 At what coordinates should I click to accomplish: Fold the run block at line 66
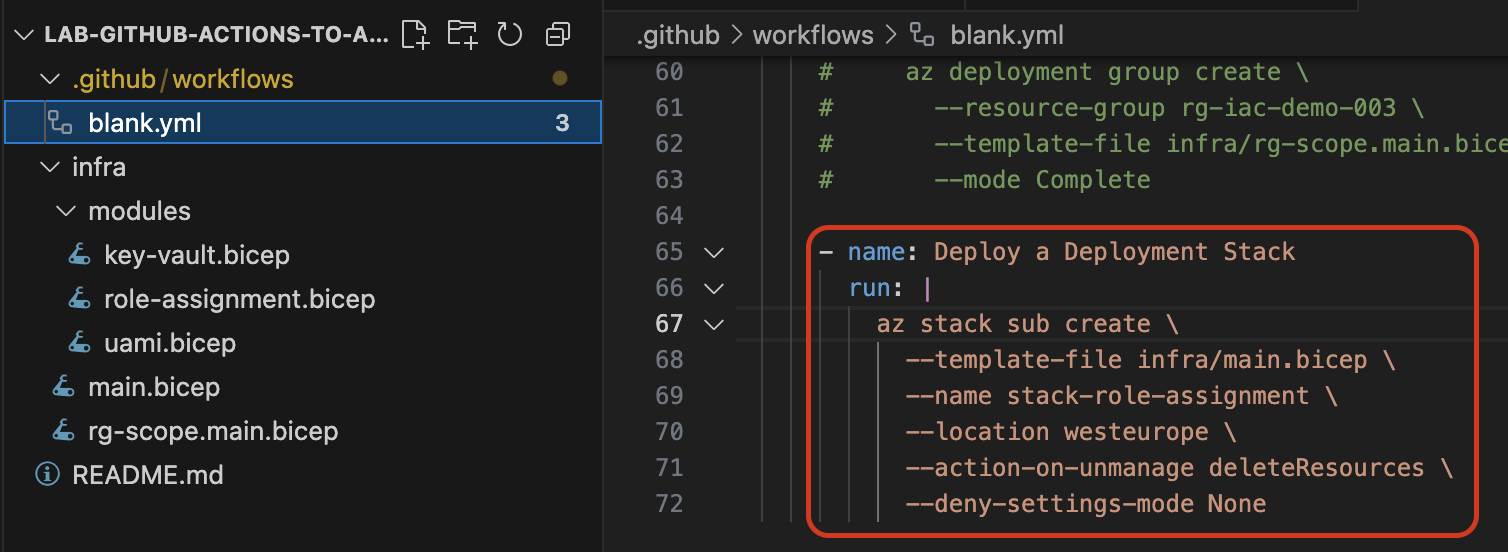(713, 288)
